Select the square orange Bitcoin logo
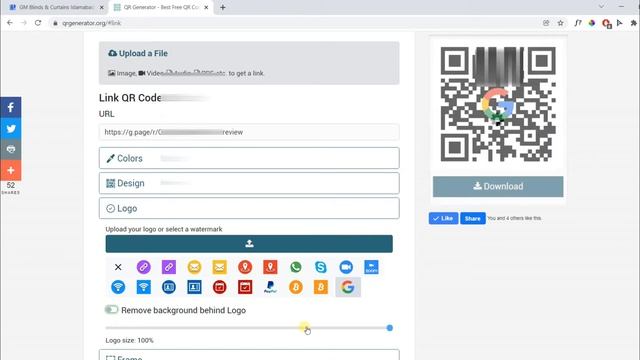The width and height of the screenshot is (640, 360). tap(321, 287)
